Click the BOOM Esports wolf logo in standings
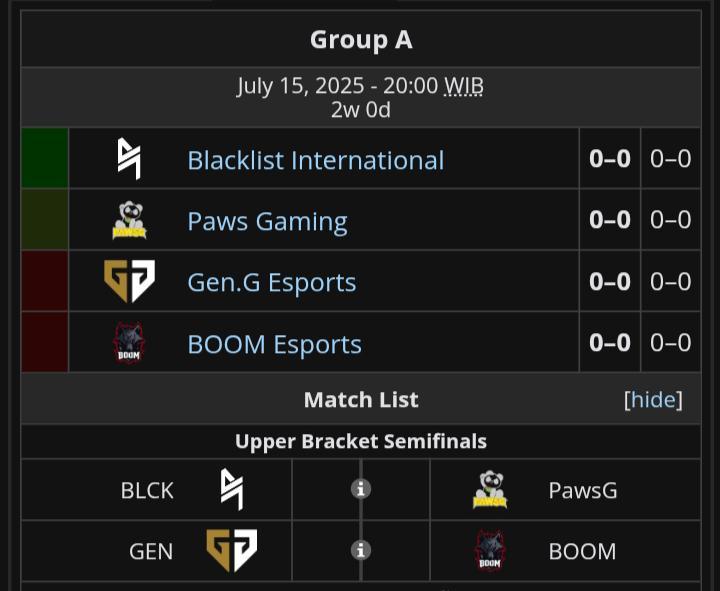 pos(129,343)
